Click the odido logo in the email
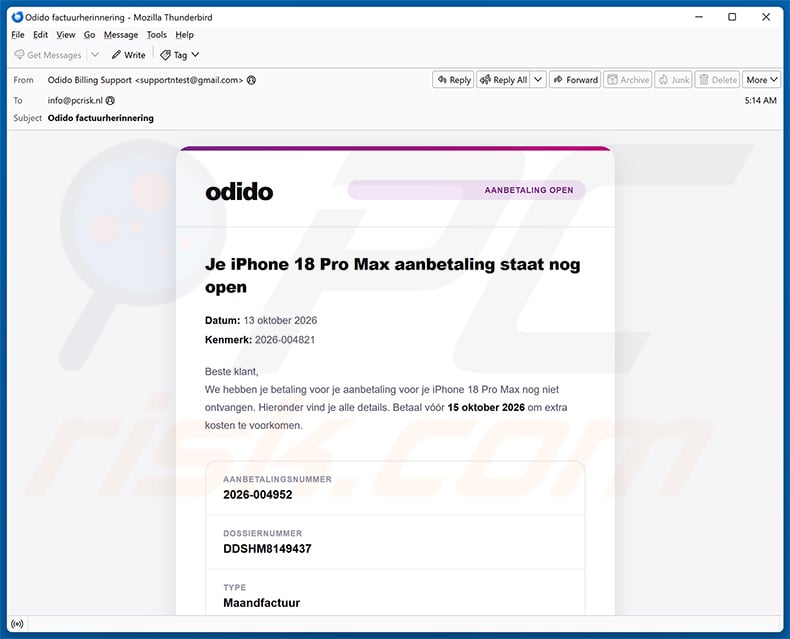 point(239,191)
